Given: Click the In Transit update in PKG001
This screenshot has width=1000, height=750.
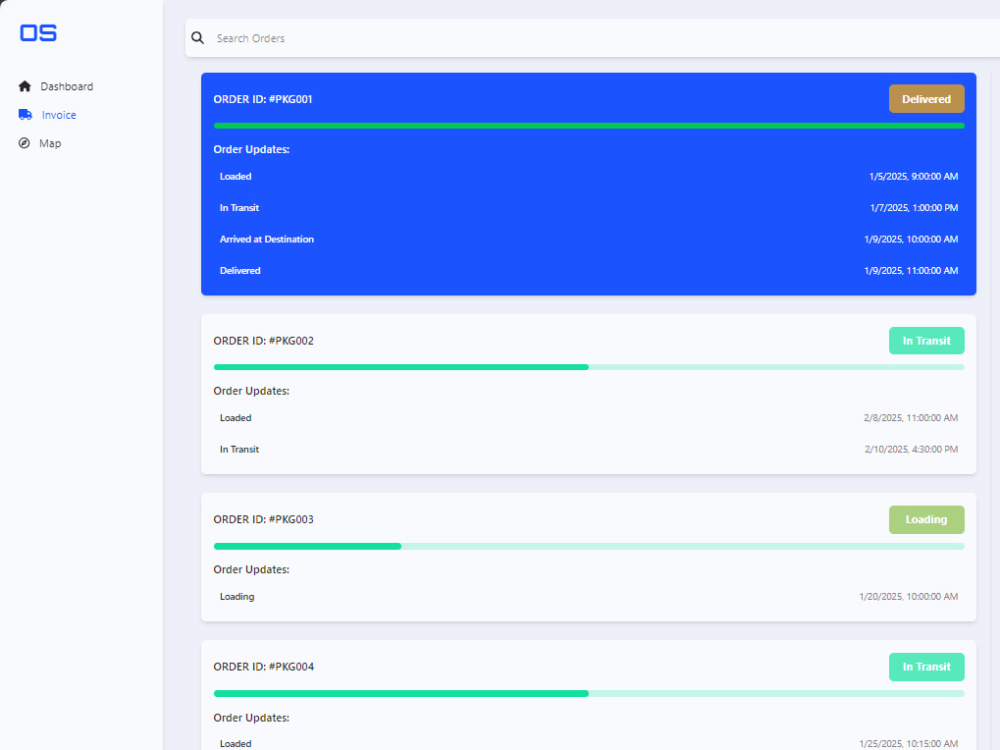Looking at the screenshot, I should coord(239,207).
